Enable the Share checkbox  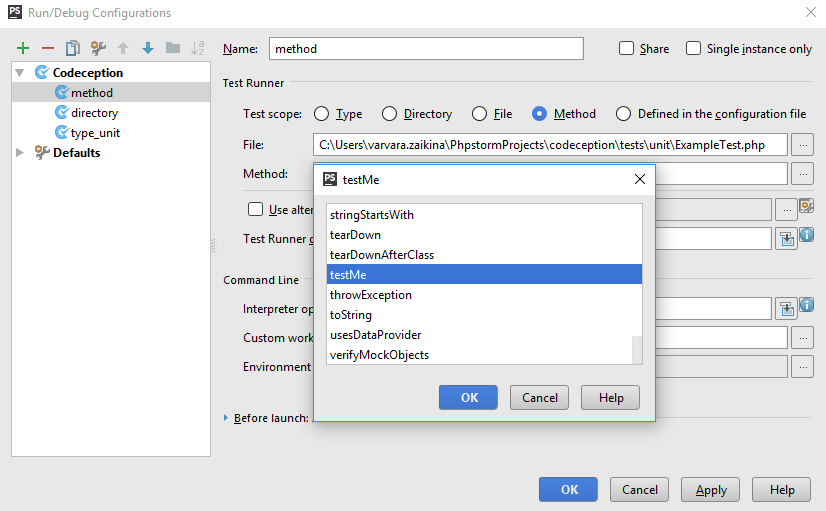(626, 48)
